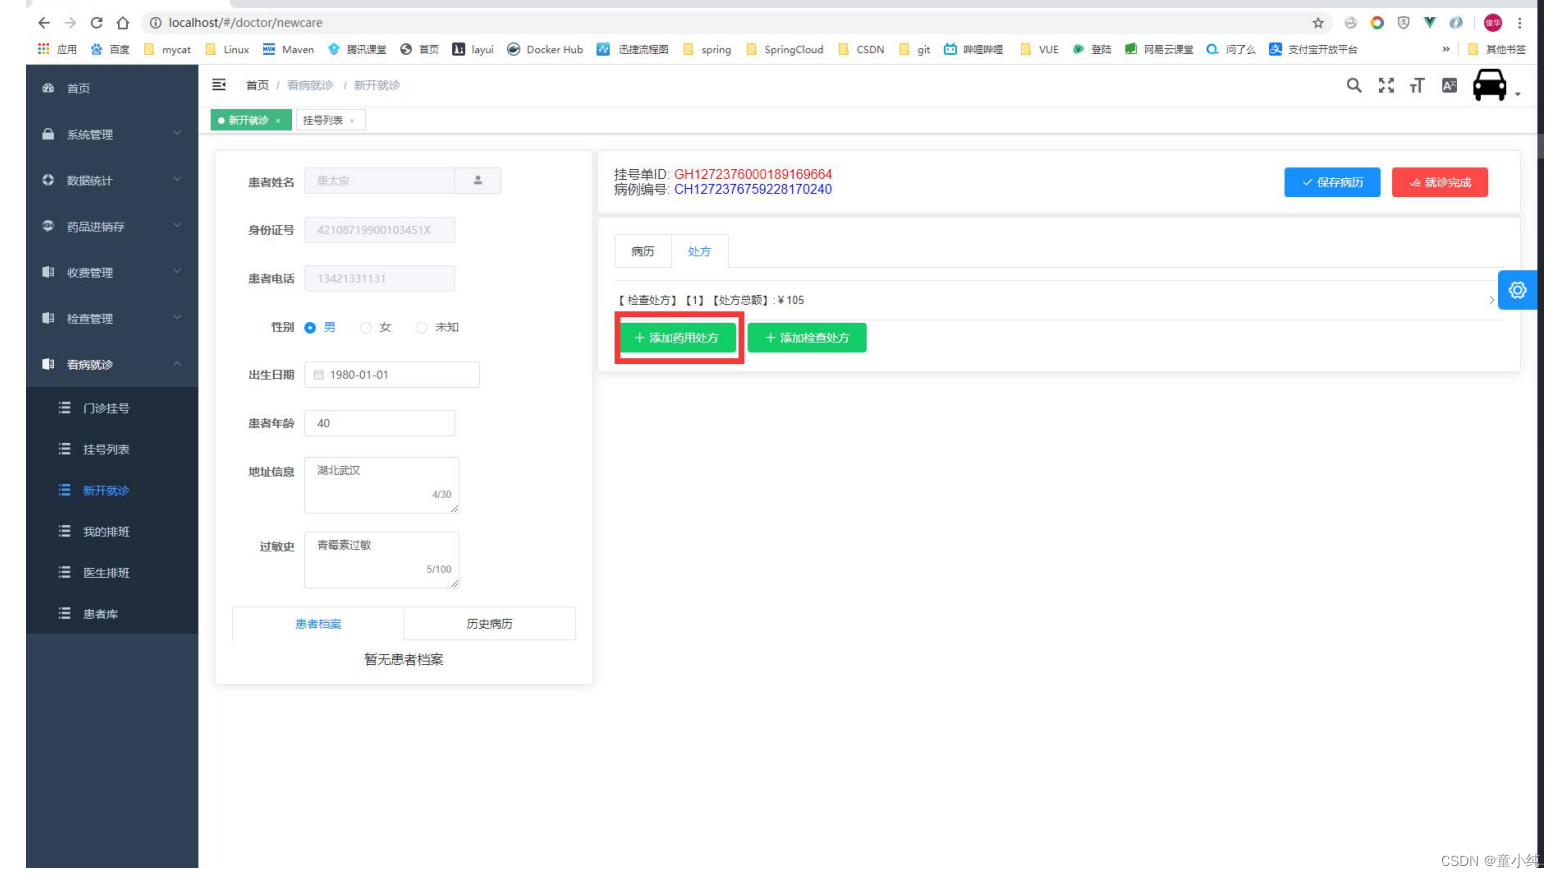Click person icon in patient name field
The image size is (1556, 877).
(x=478, y=181)
